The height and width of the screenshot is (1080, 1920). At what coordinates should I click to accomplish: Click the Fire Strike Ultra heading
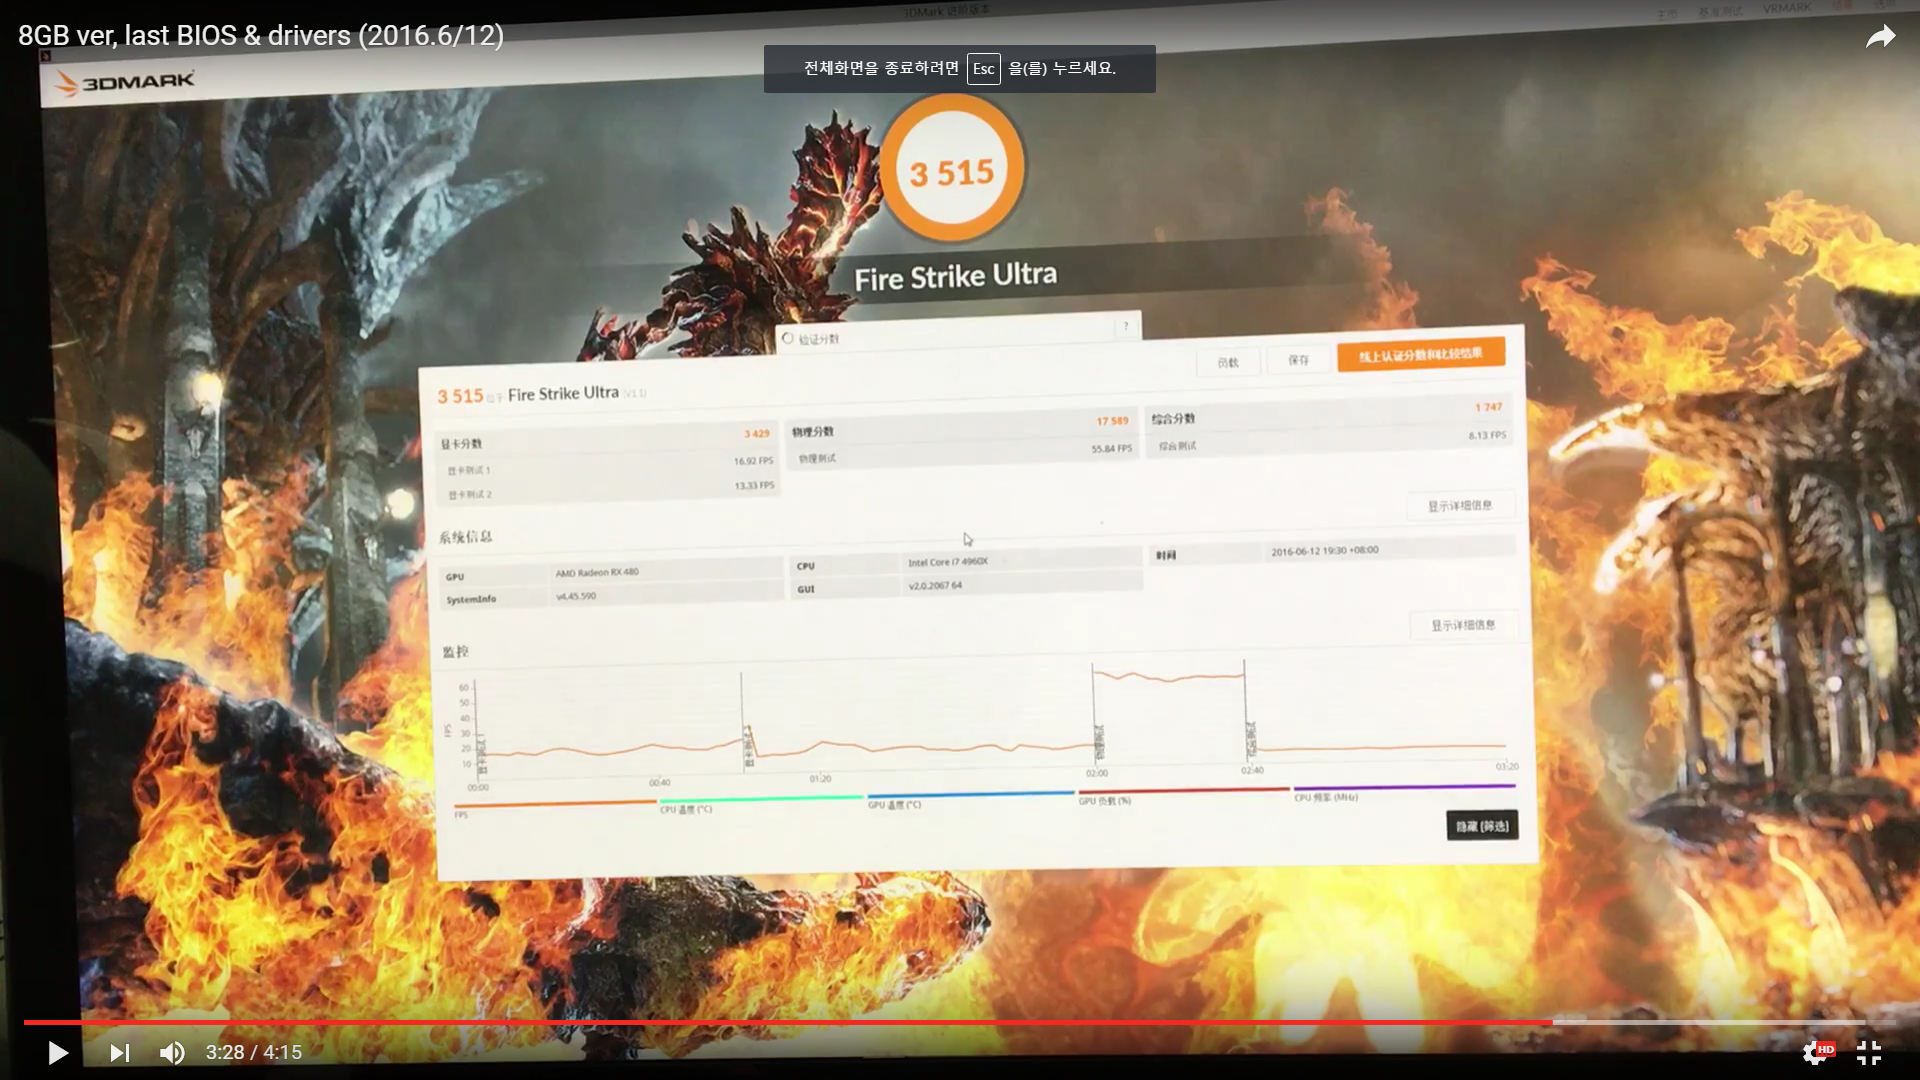click(x=955, y=277)
